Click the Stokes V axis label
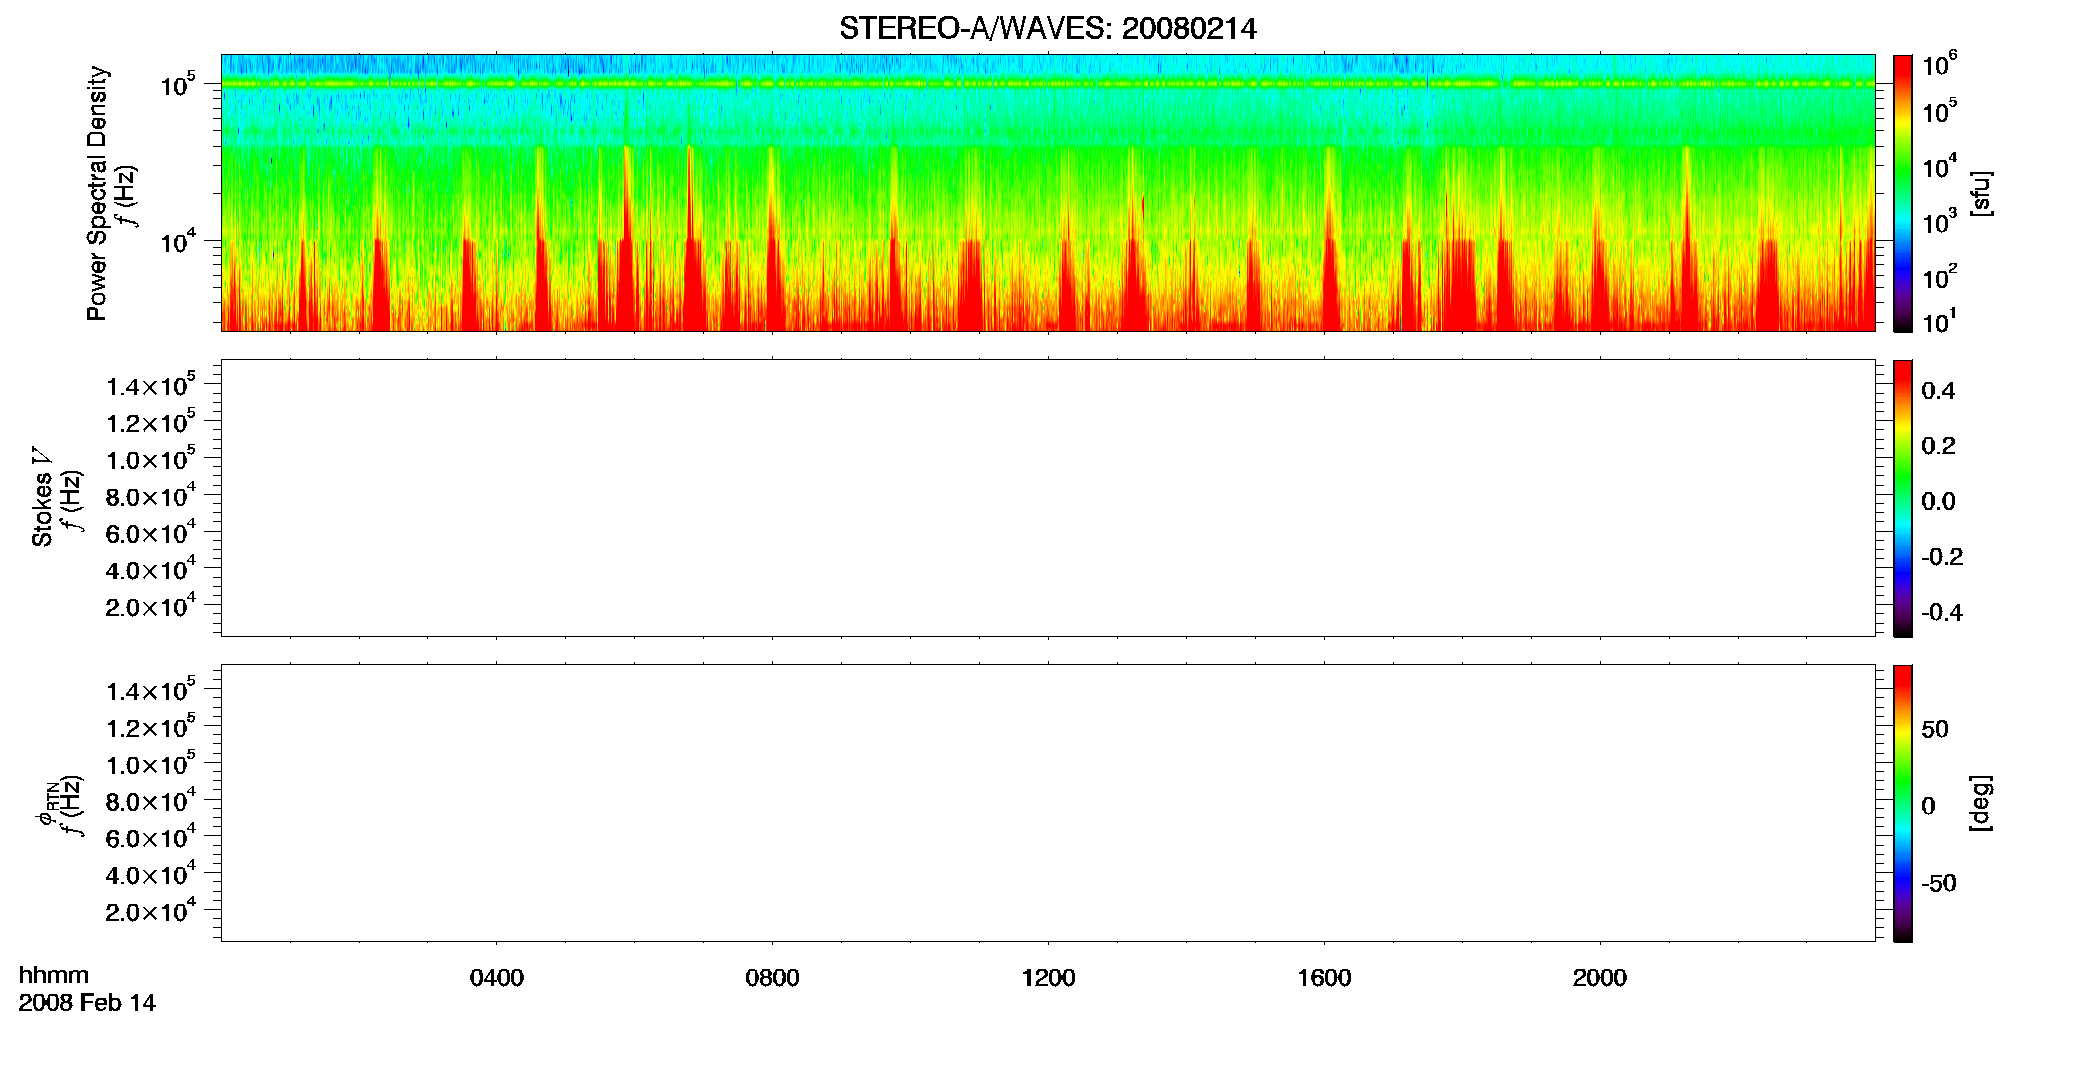 click(42, 497)
